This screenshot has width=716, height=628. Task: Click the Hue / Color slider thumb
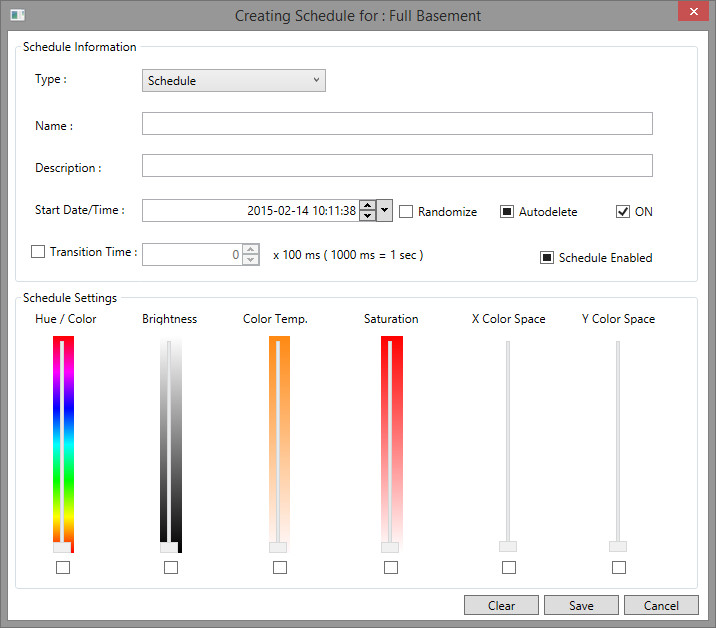point(62,547)
